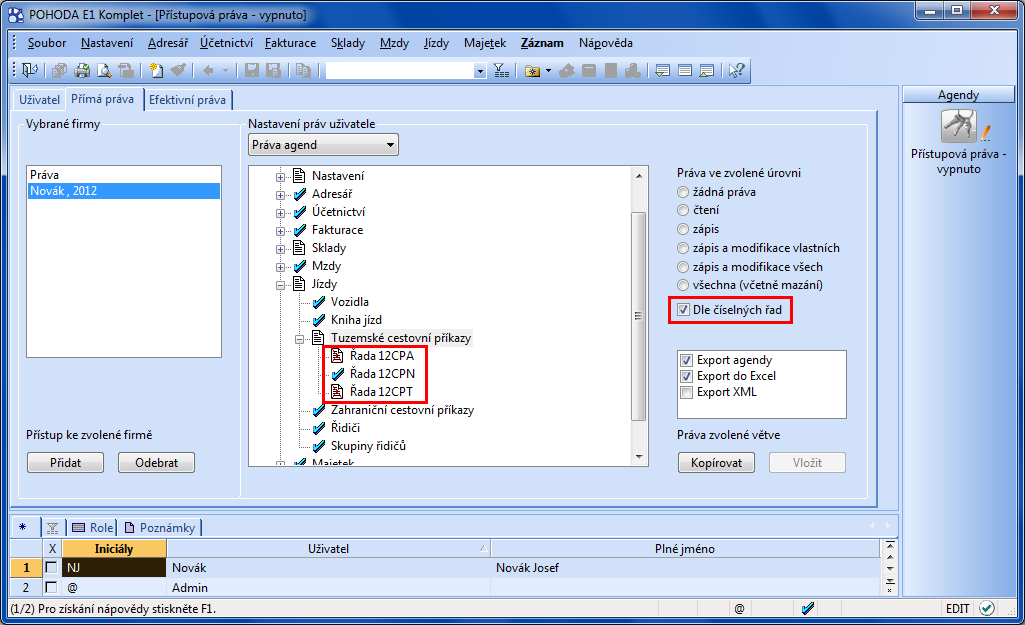Click the yellow folder with star icon
1025x625 pixels.
533,71
